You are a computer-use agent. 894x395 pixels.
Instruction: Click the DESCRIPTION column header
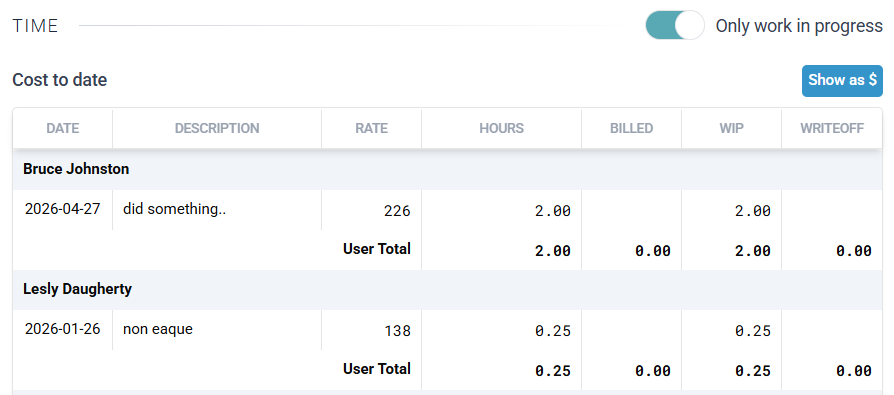217,129
